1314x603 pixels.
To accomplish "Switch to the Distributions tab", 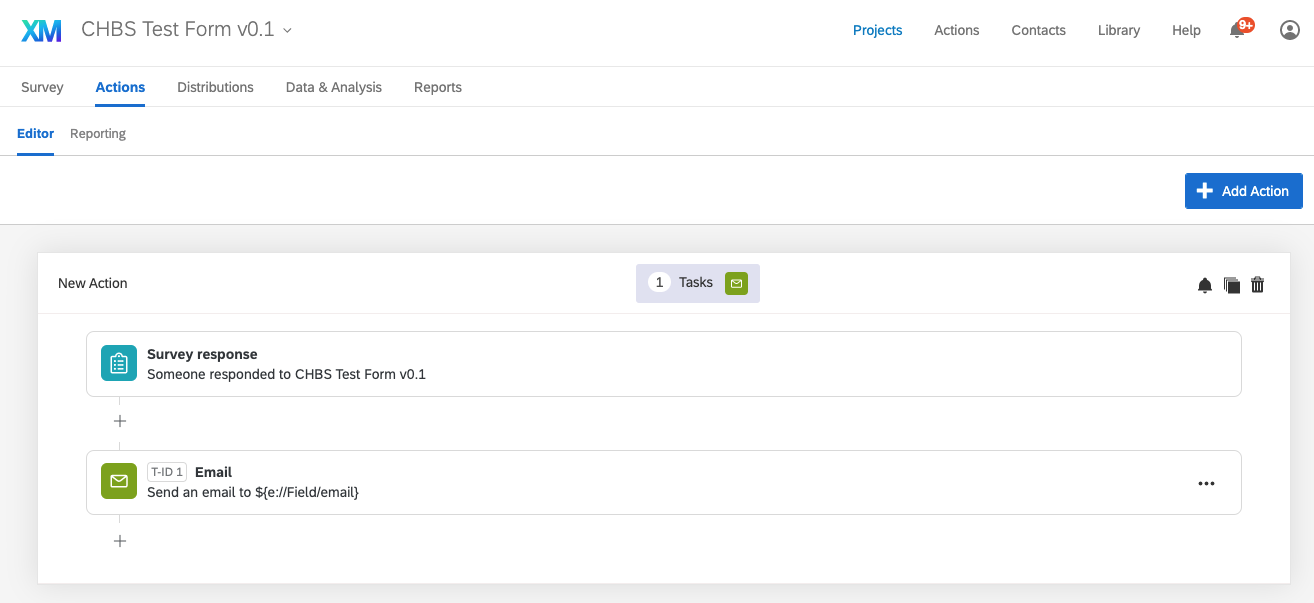I will [215, 87].
